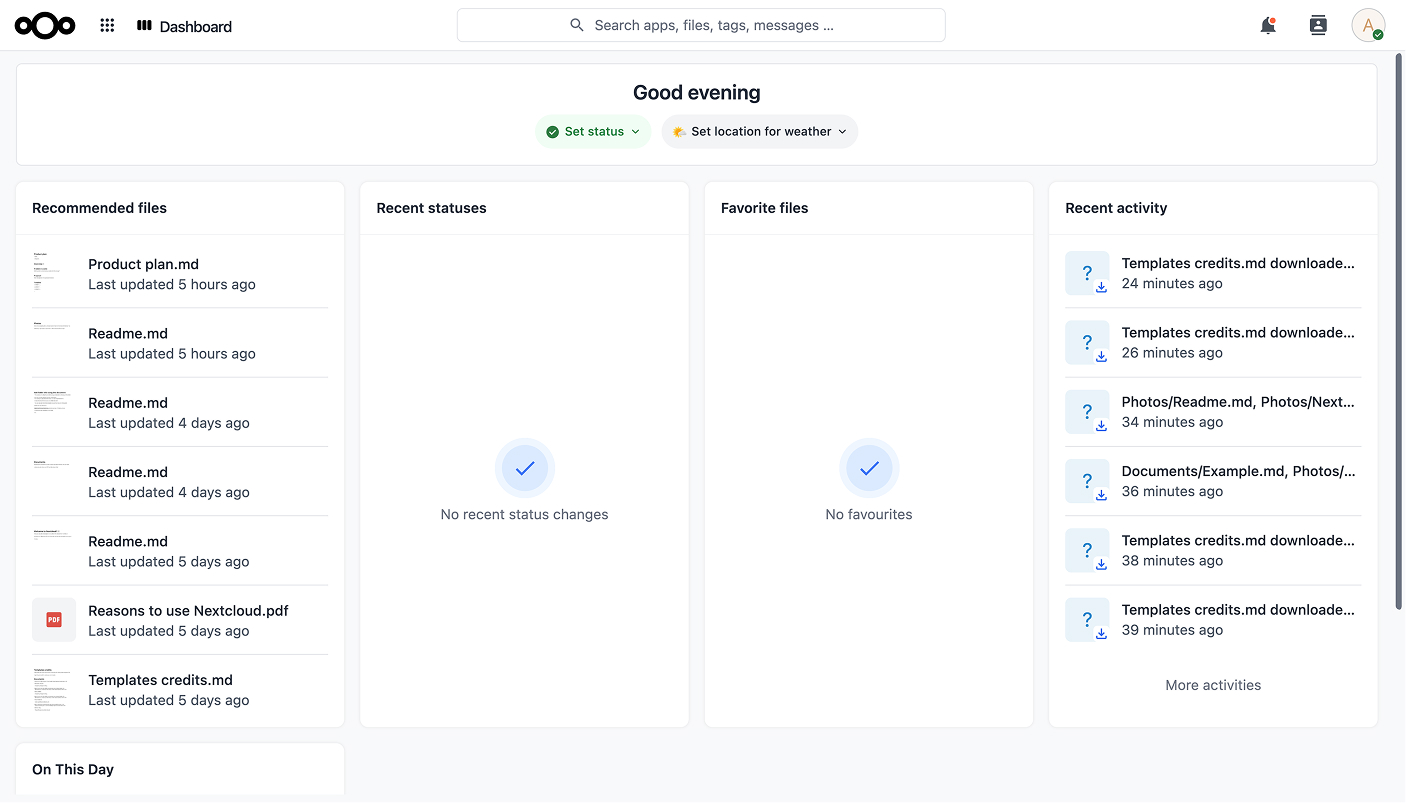
Task: Open the apps grid menu icon
Action: pyautogui.click(x=107, y=26)
